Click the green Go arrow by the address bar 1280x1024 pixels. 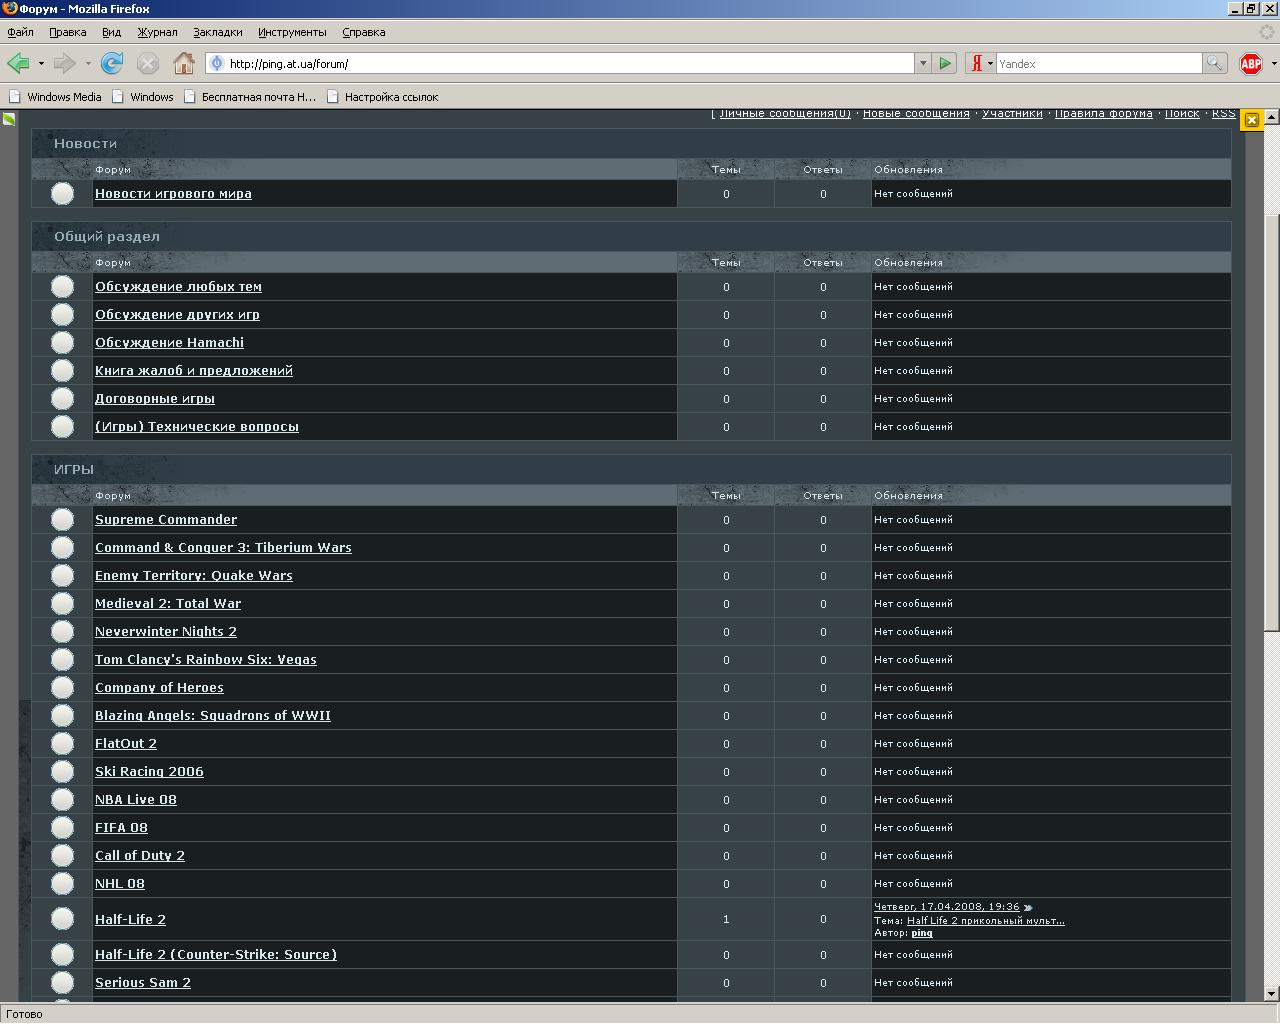coord(945,64)
